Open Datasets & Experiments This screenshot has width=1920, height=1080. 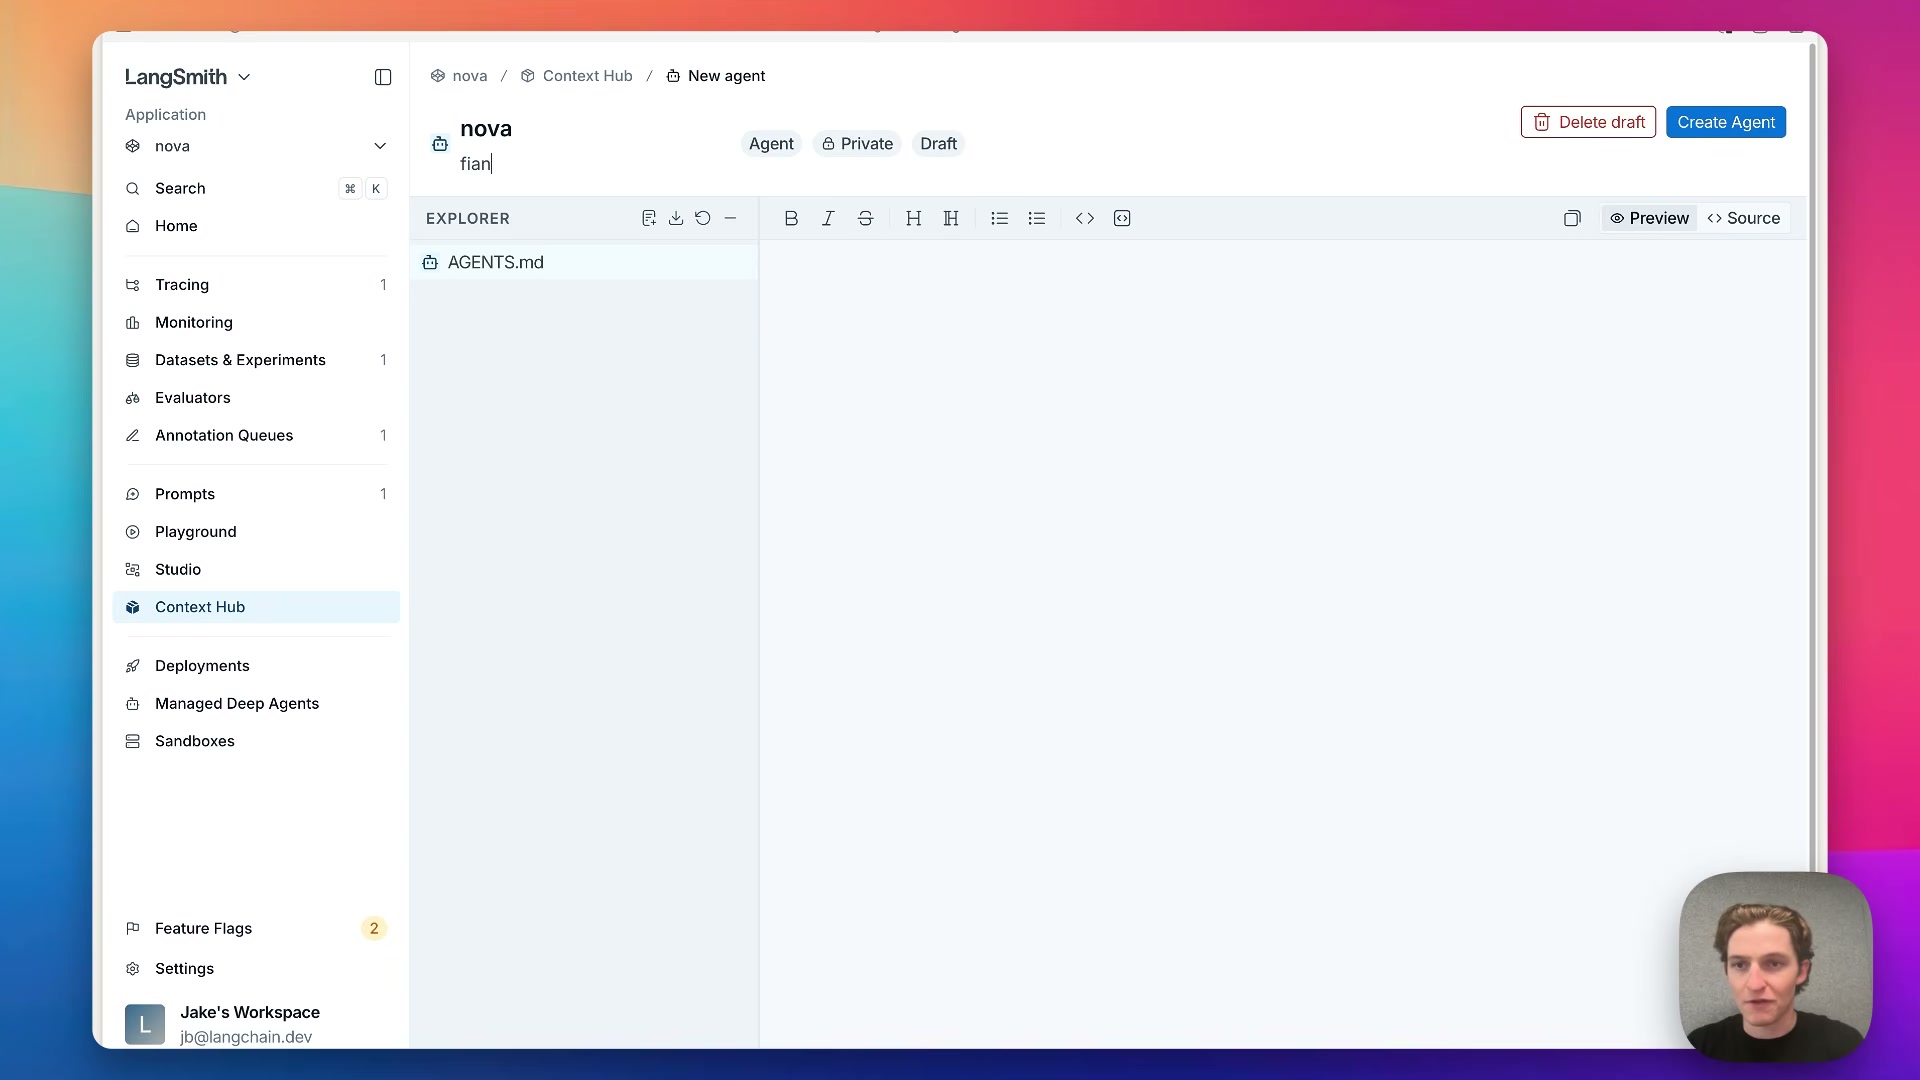(x=256, y=360)
